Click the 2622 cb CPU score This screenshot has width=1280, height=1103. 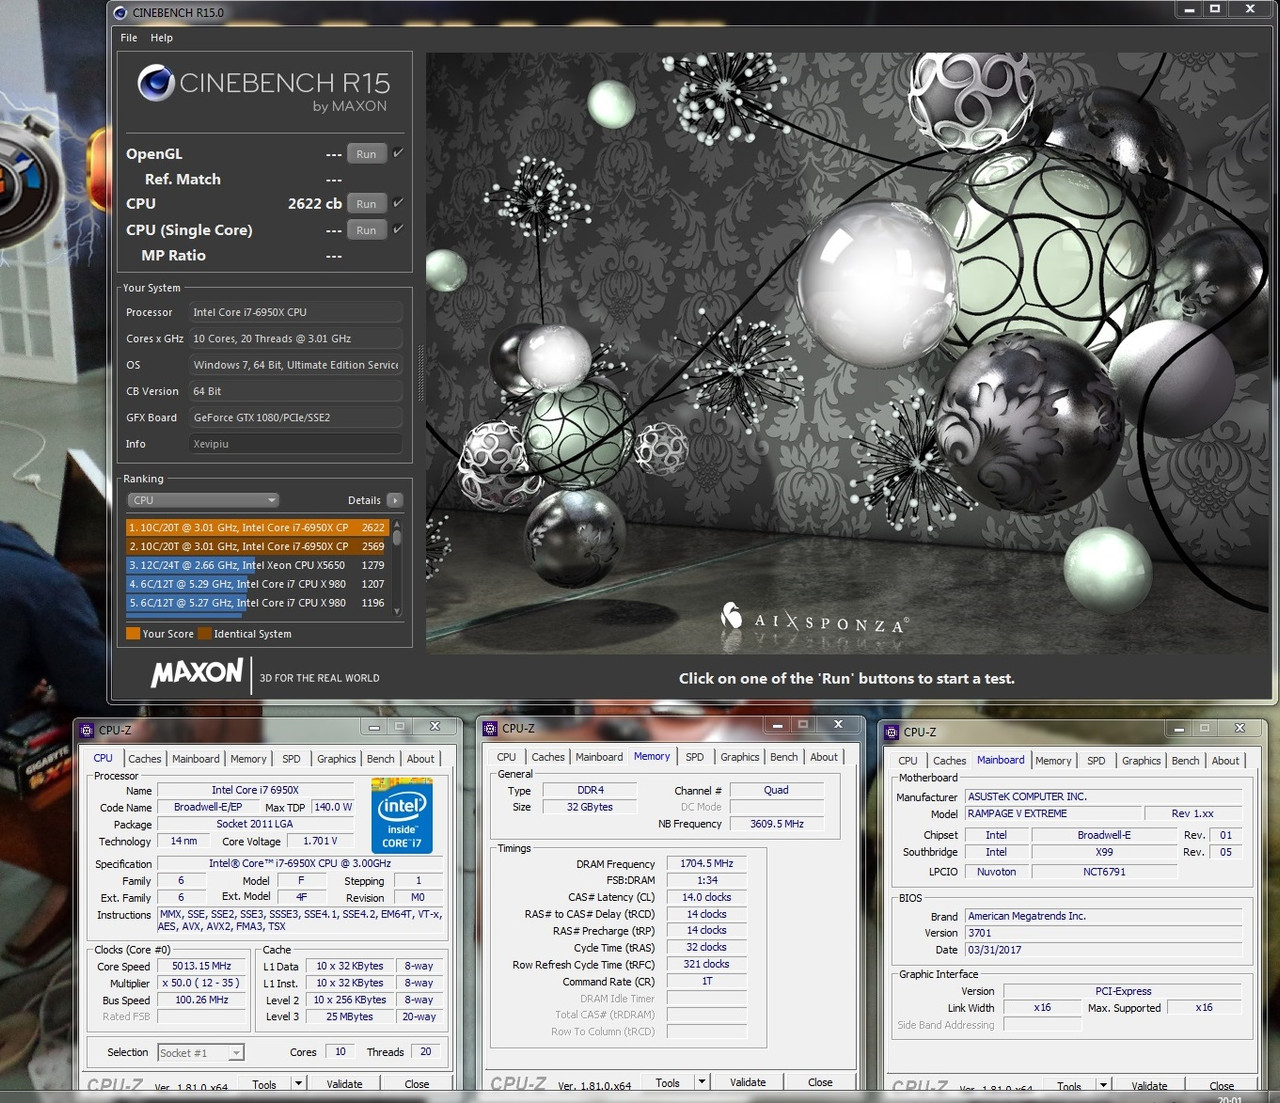[x=315, y=203]
